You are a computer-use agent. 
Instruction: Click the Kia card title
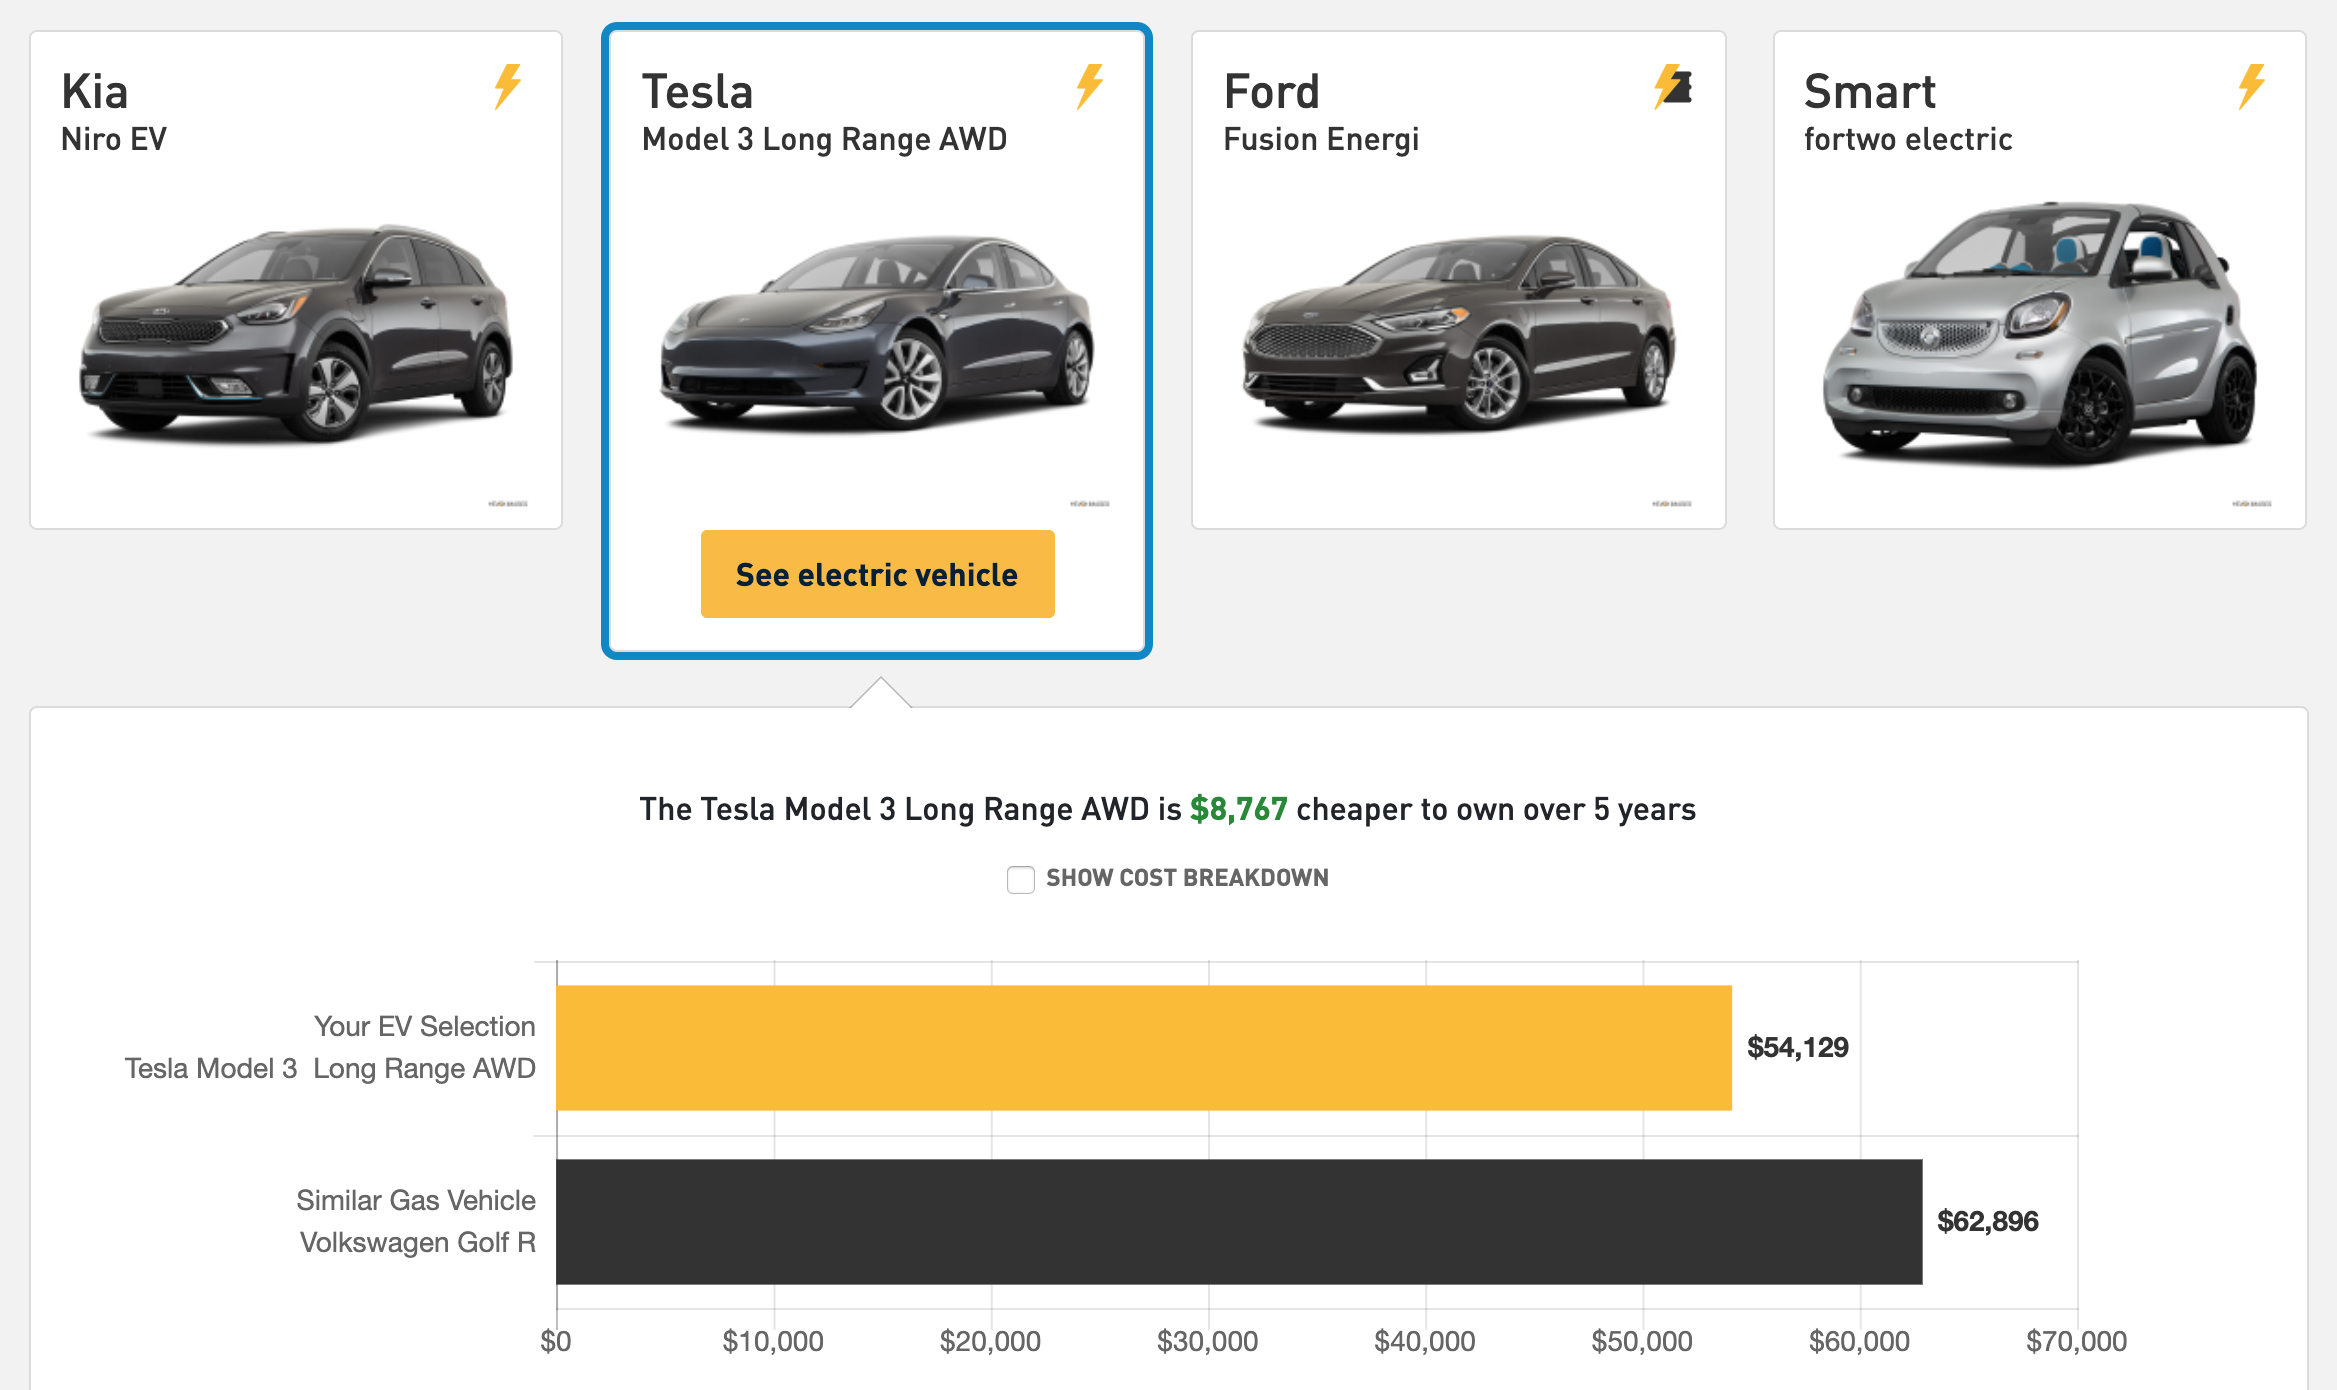[95, 92]
